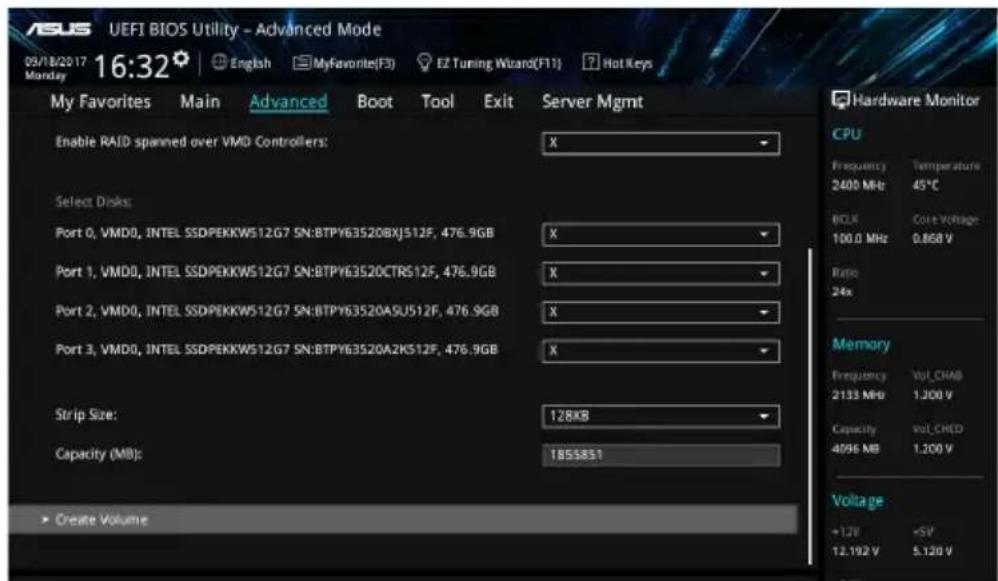Click the 2133 MHz memory frequency value
Image resolution: width=998 pixels, height=581 pixels.
[x=858, y=395]
